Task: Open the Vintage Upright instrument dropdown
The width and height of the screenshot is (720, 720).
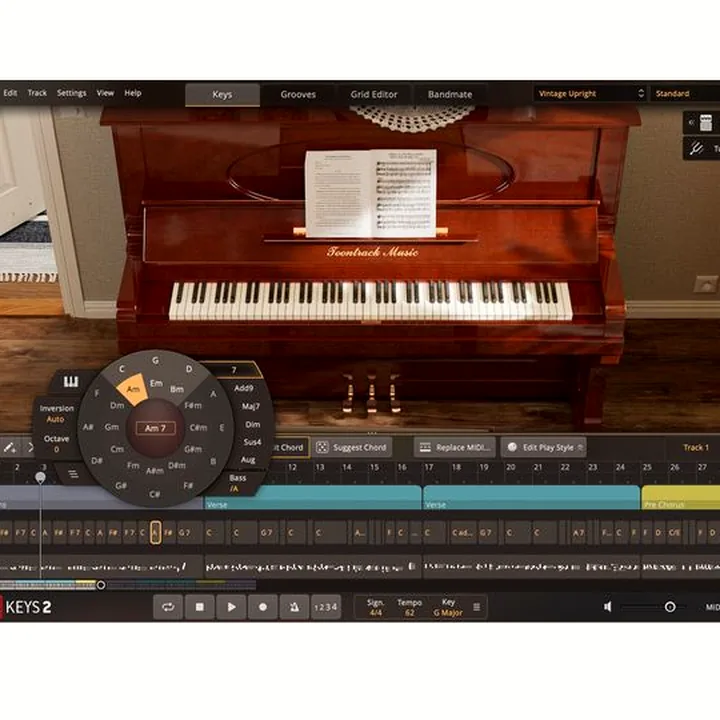Action: (x=590, y=94)
